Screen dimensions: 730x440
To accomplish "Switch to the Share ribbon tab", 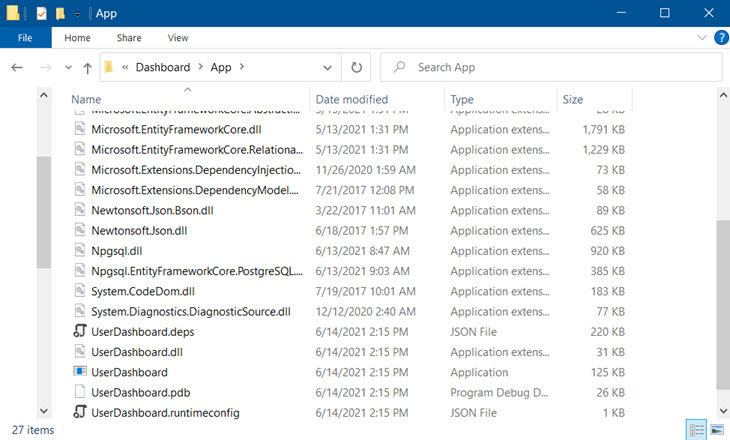I will [129, 38].
